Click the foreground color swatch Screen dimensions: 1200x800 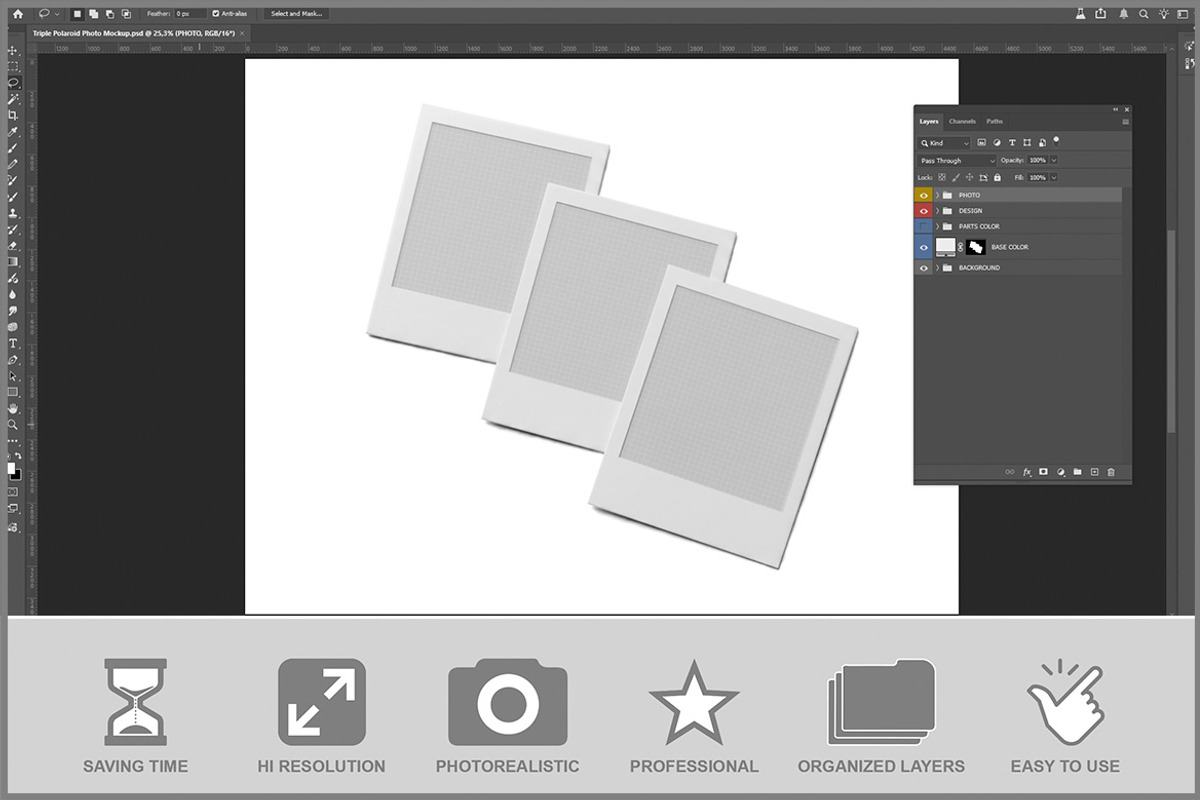pos(11,468)
